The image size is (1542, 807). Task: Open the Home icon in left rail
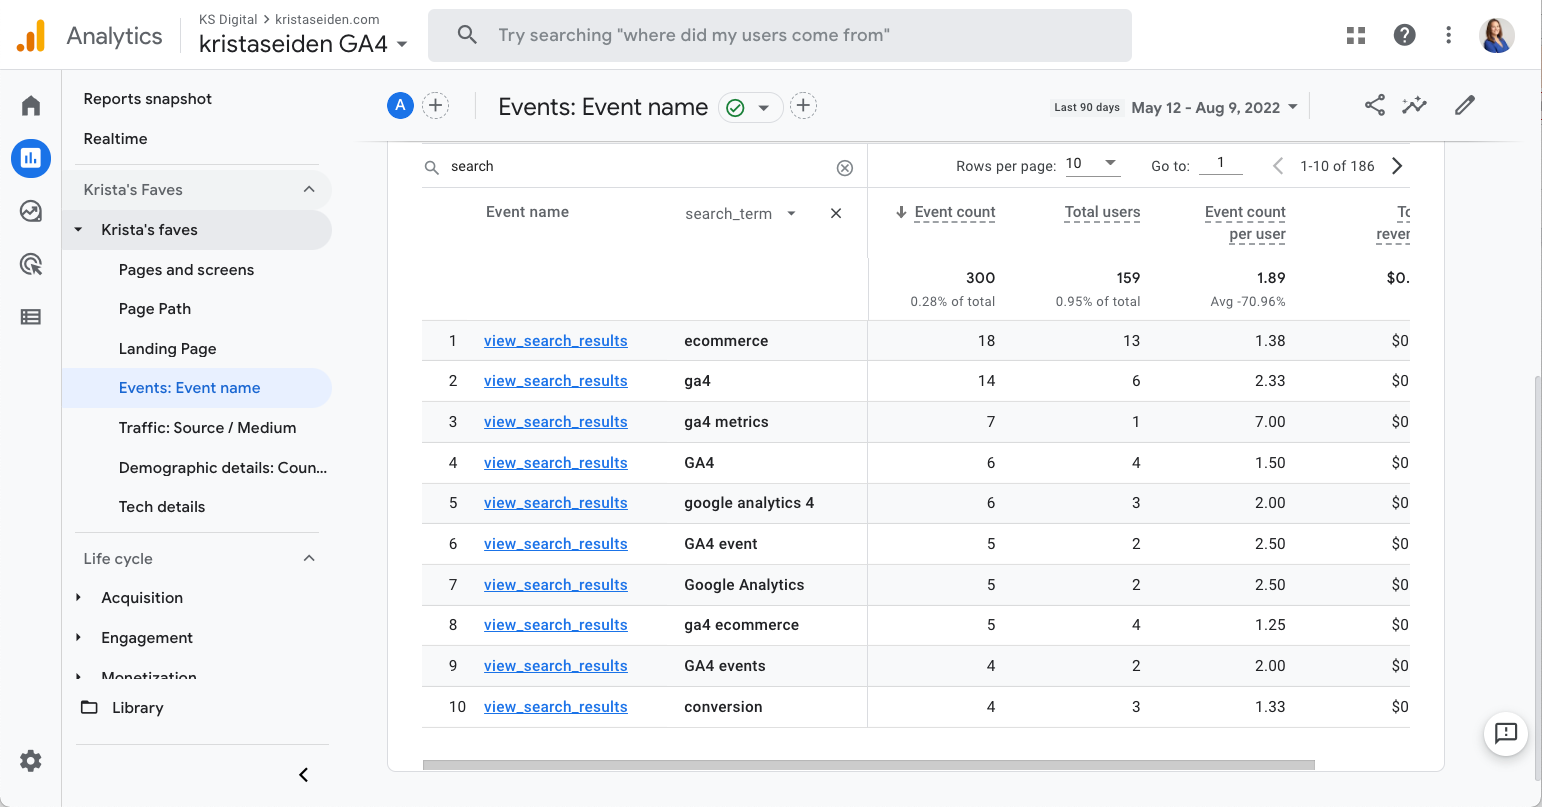31,106
